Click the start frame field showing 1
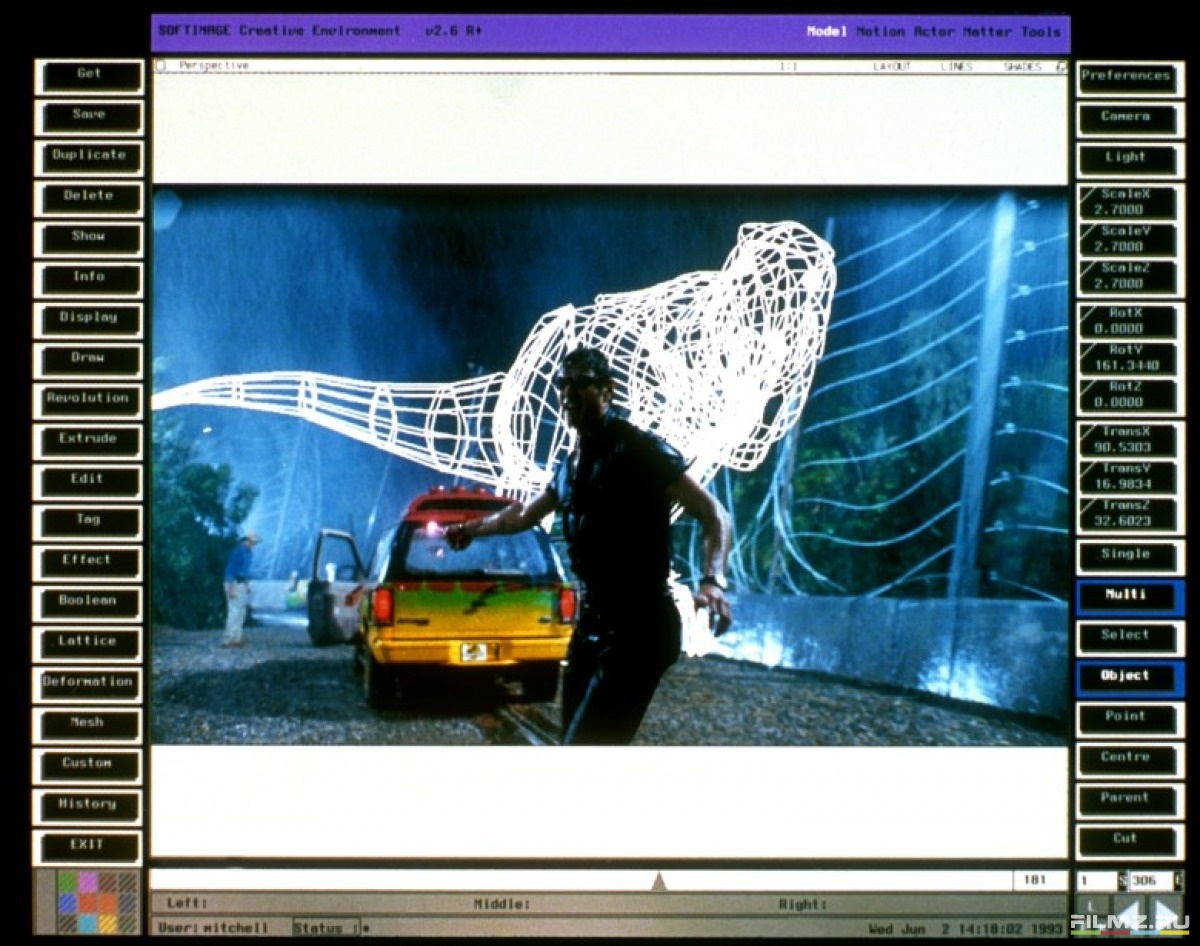The height and width of the screenshot is (946, 1200). (1097, 881)
